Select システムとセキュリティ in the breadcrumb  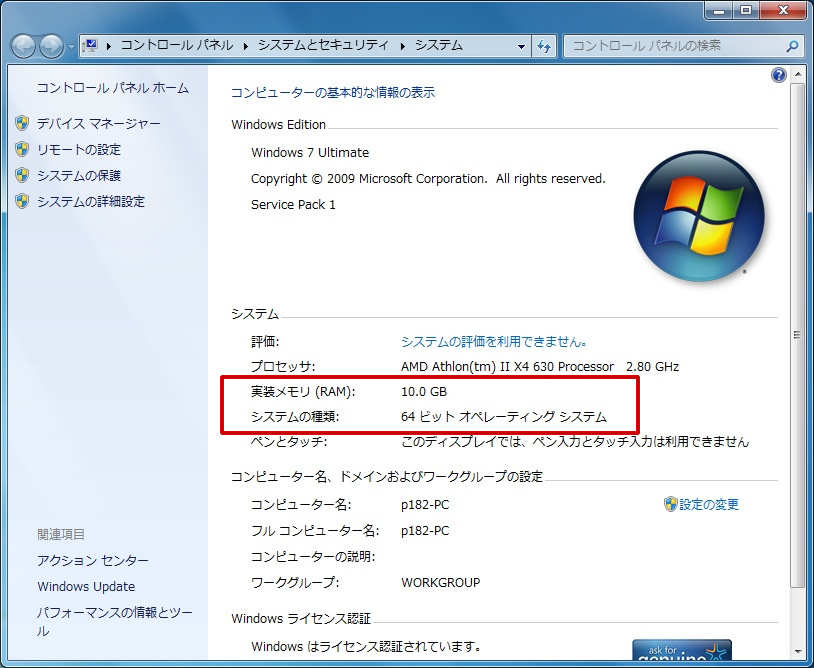[323, 46]
